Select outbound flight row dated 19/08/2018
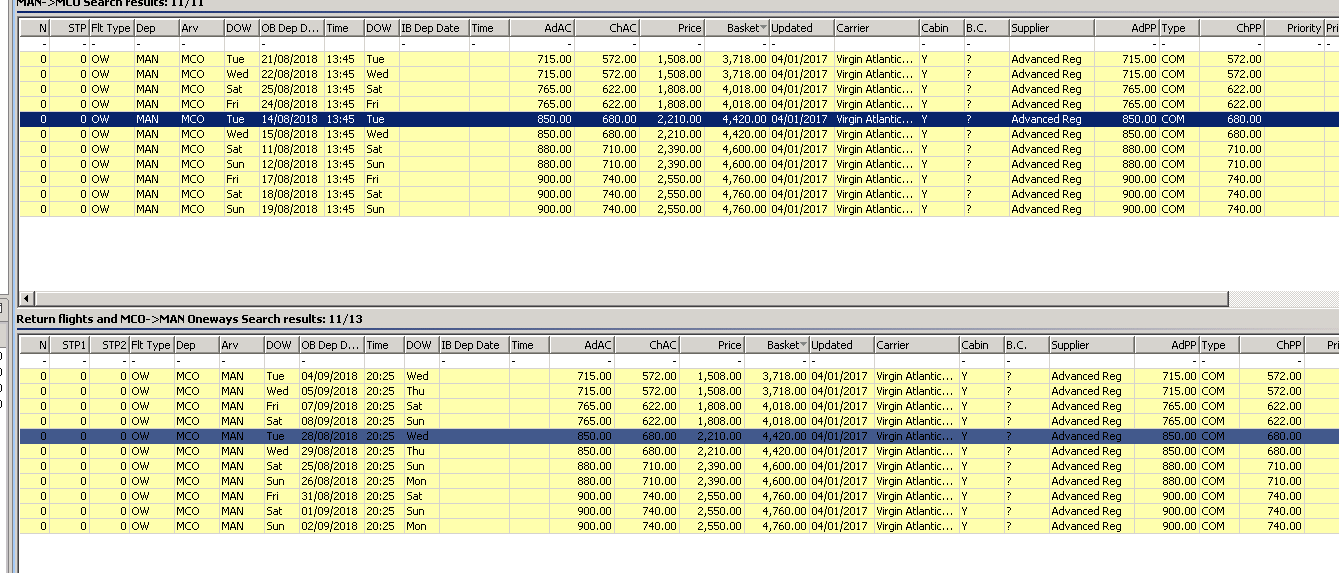The height and width of the screenshot is (573, 1339). click(288, 209)
